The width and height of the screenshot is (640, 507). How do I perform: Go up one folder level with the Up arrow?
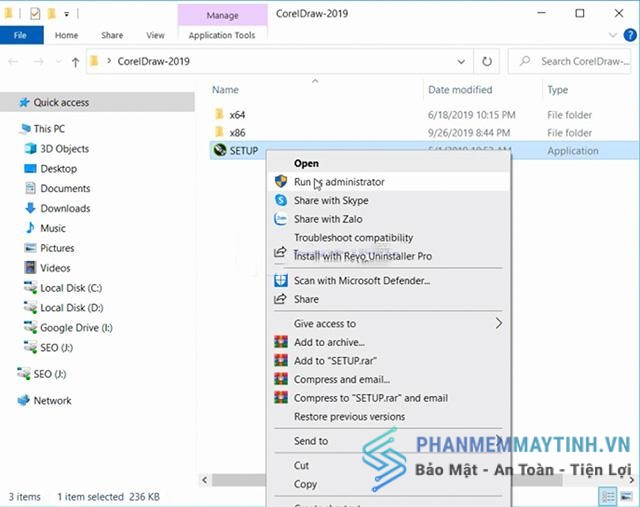[75, 62]
